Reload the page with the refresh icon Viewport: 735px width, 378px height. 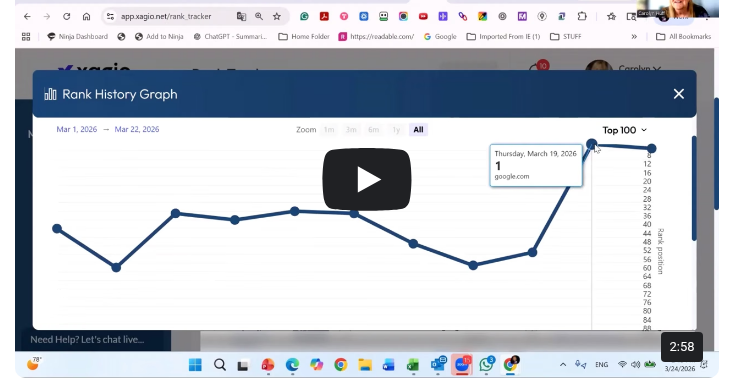pyautogui.click(x=67, y=16)
